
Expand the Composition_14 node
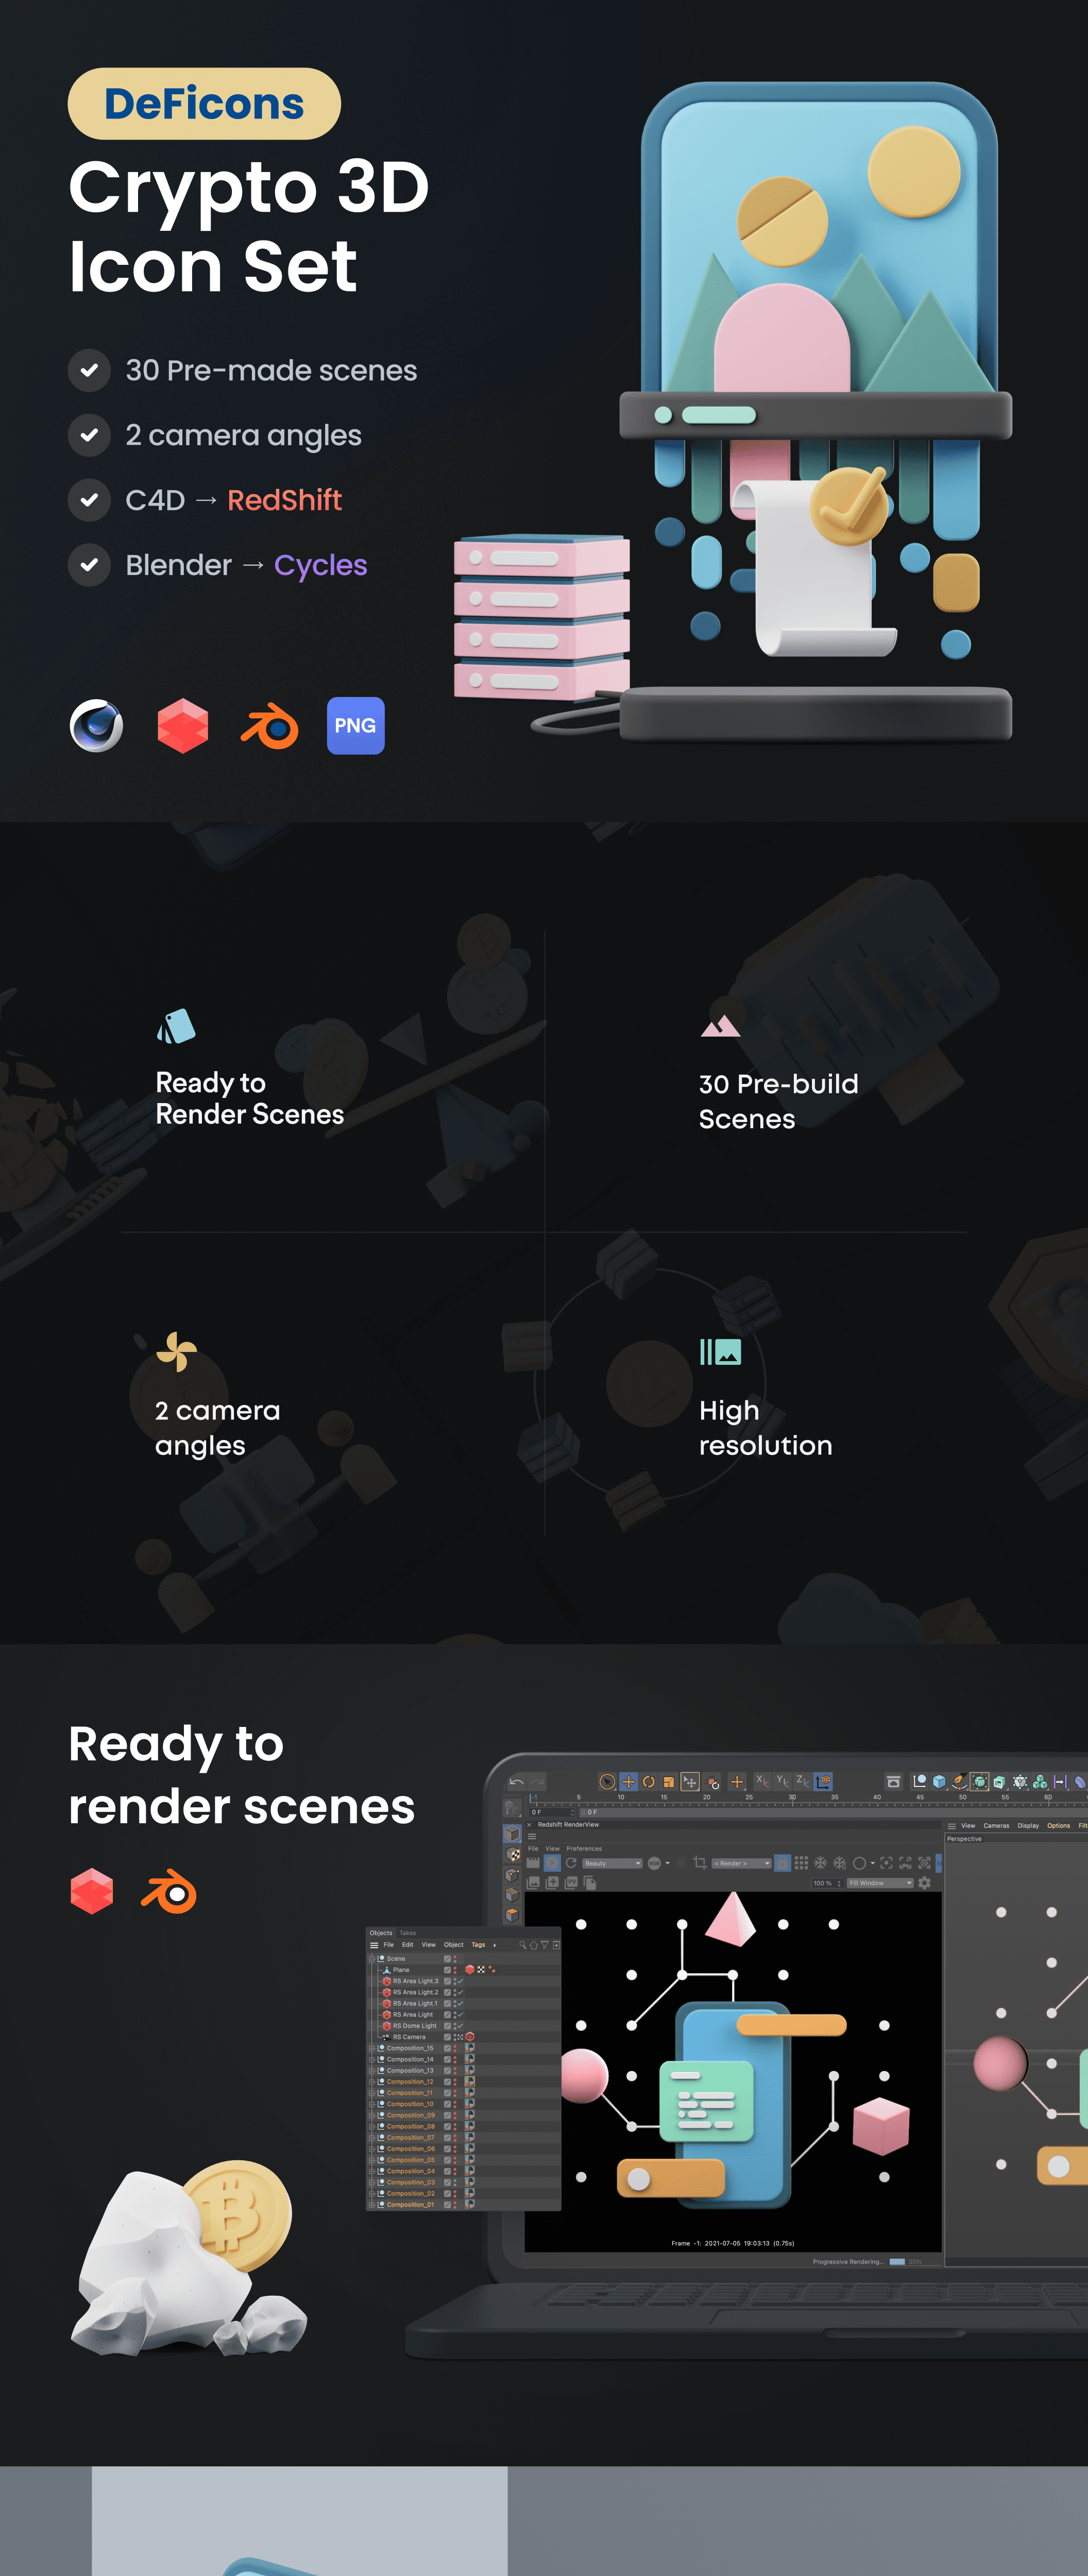click(372, 2060)
